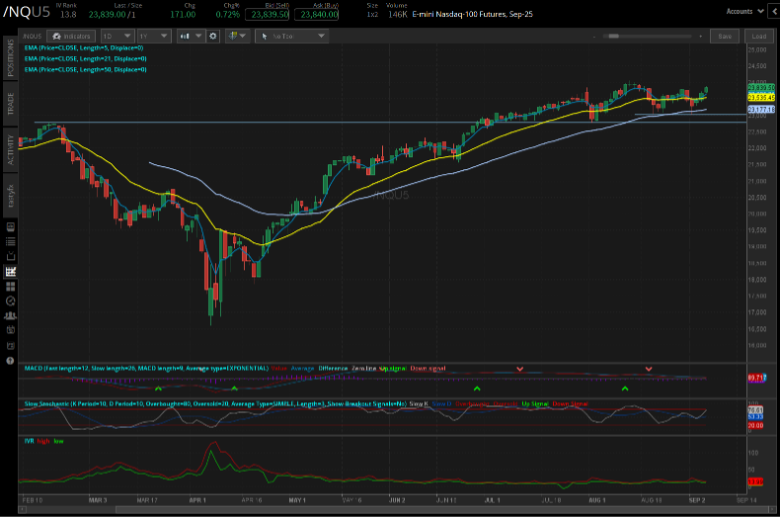Select the EMA Length=50 study label
Viewport: 780px width, 518px height.
click(85, 70)
